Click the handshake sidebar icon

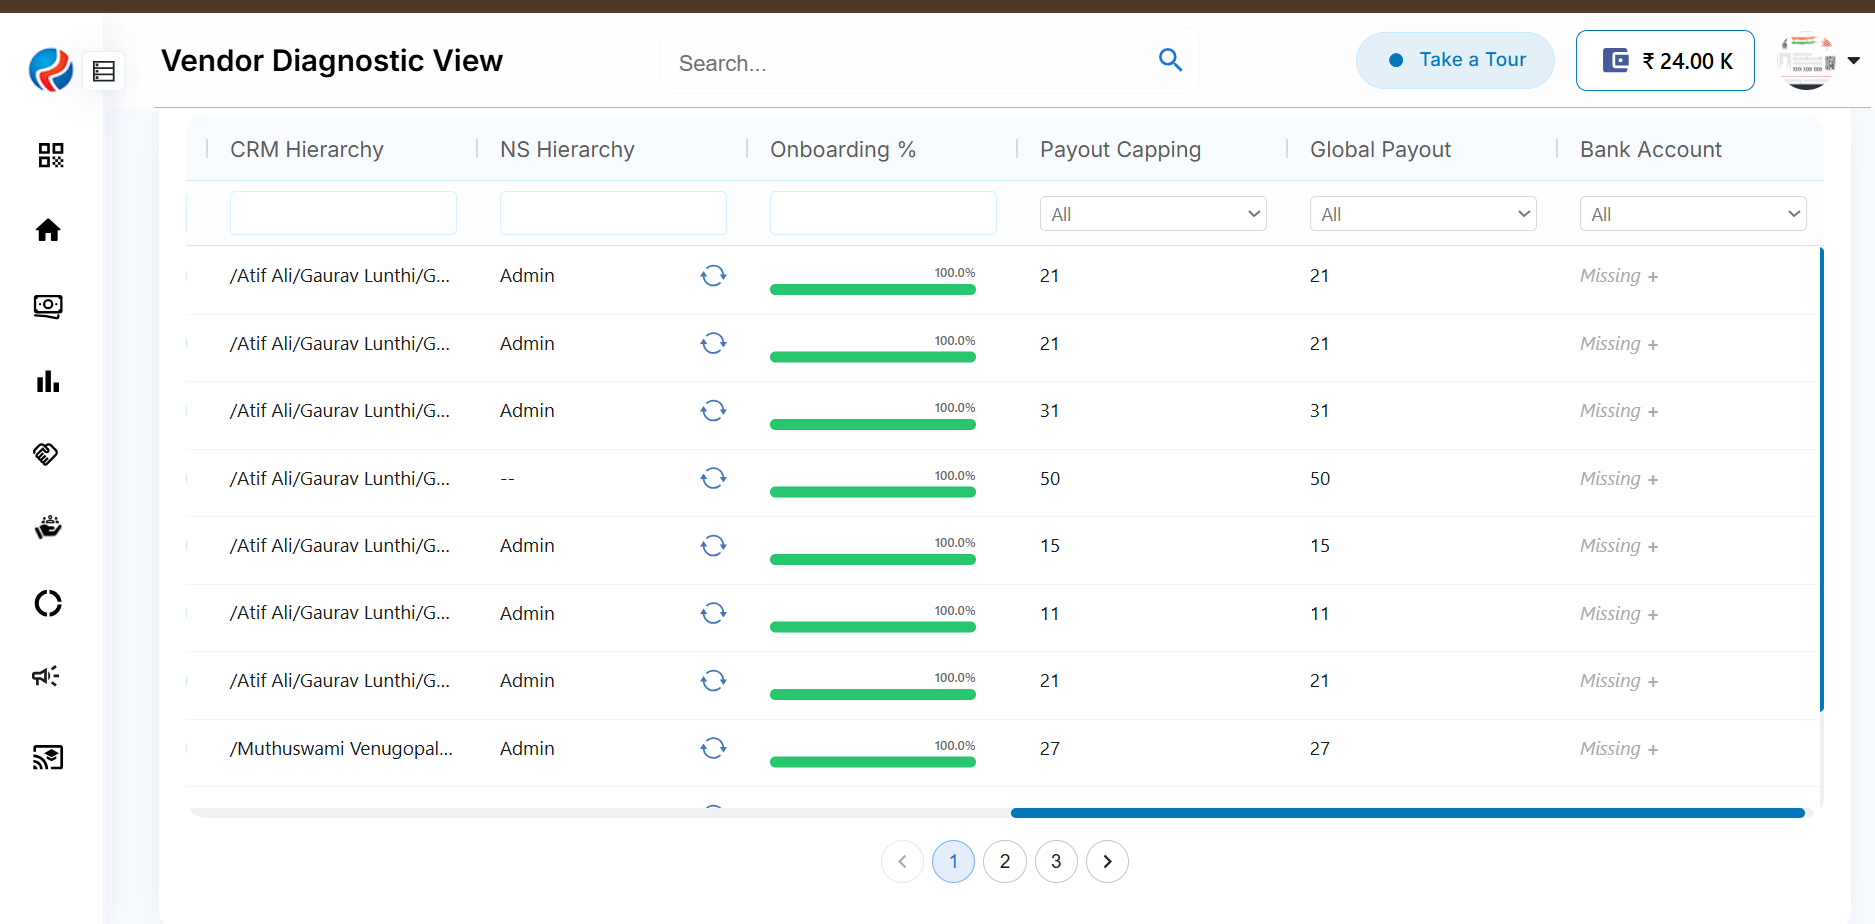[46, 454]
